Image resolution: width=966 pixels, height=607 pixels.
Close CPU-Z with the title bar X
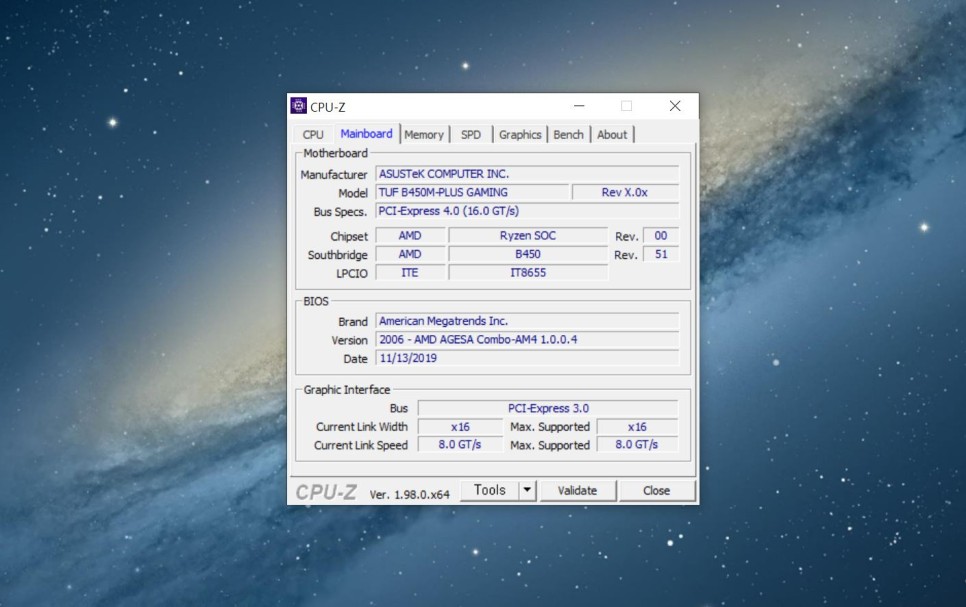point(675,106)
